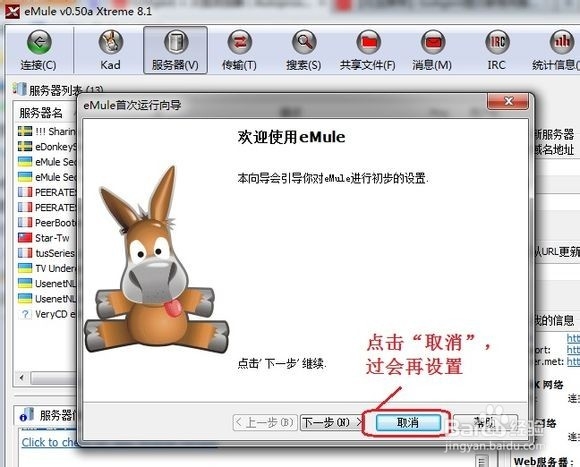Select the first UsenetNL server row
The image size is (580, 467).
point(46,283)
